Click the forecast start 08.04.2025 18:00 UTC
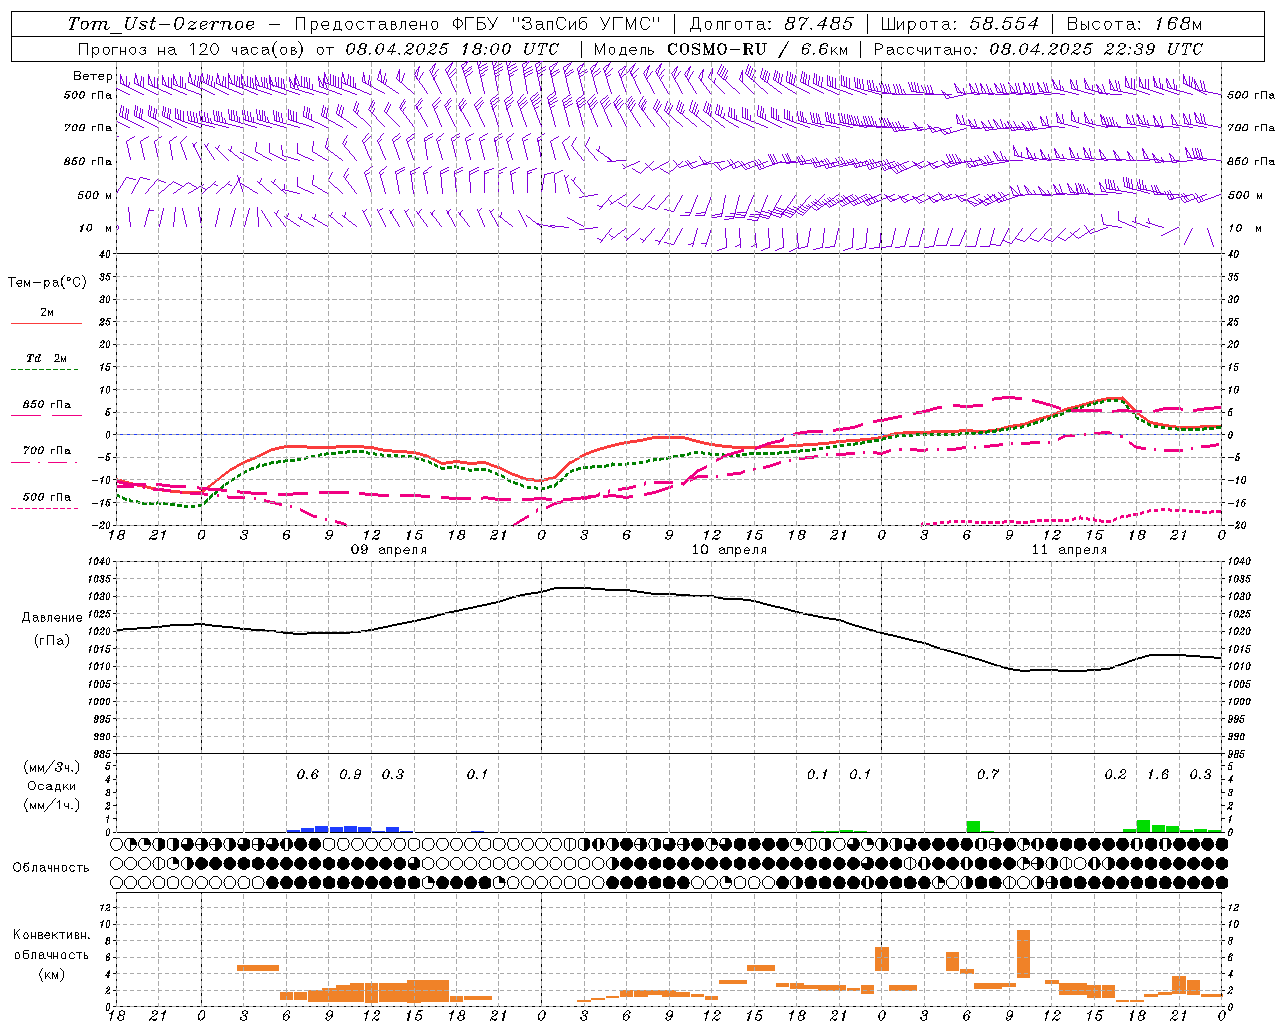The image size is (1280, 1024). click(452, 49)
